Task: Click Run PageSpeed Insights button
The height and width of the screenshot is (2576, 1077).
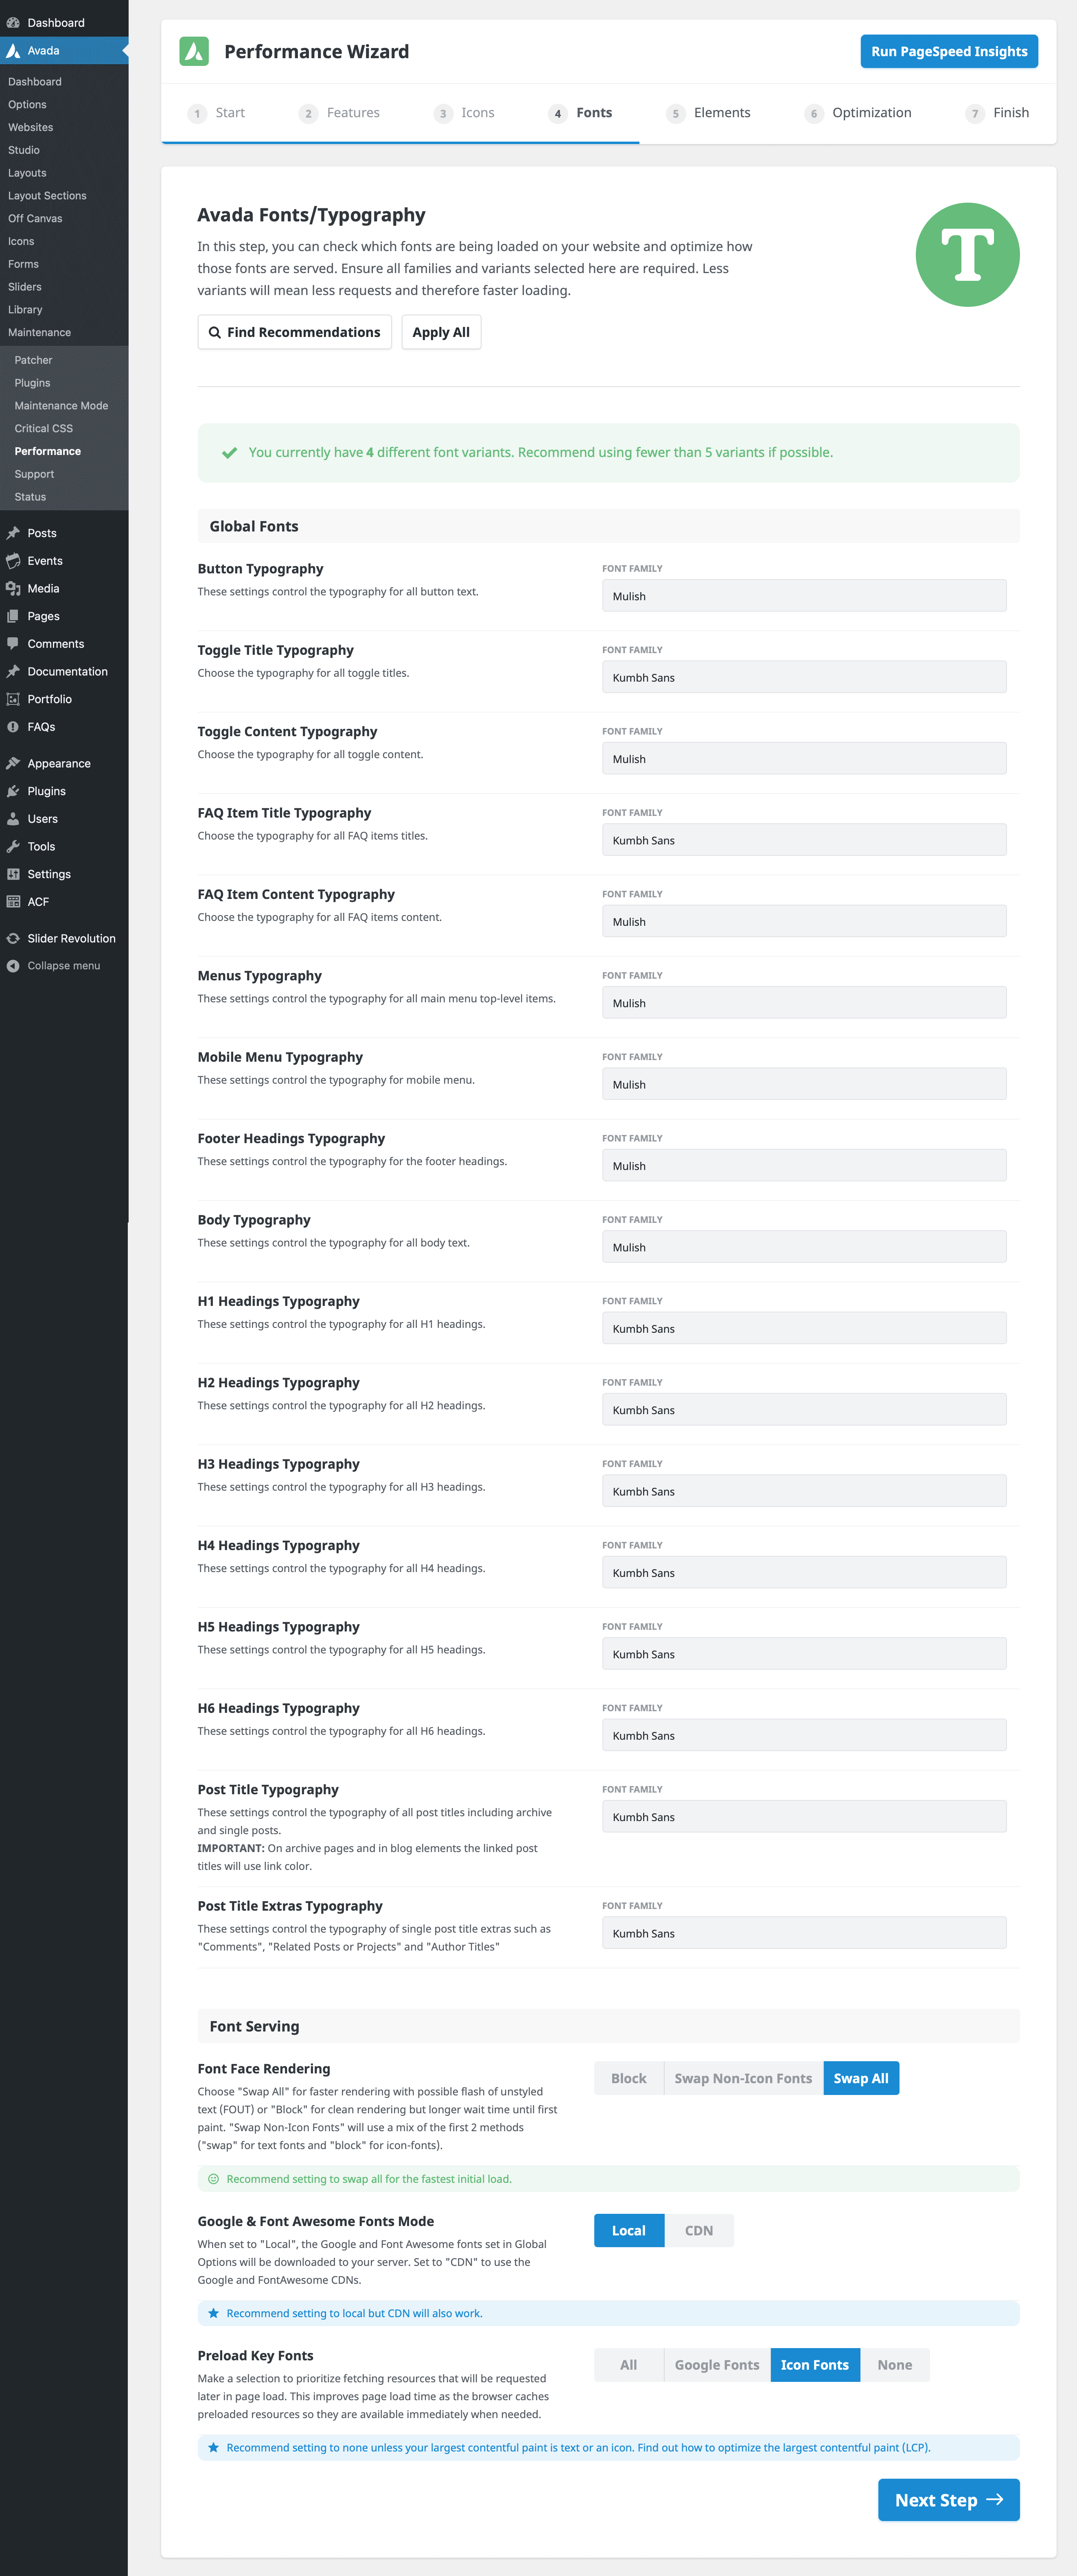Action: coord(949,51)
